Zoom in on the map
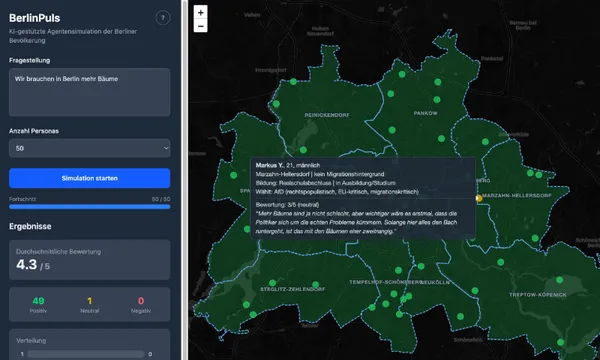This screenshot has height=360, width=600. click(x=201, y=12)
